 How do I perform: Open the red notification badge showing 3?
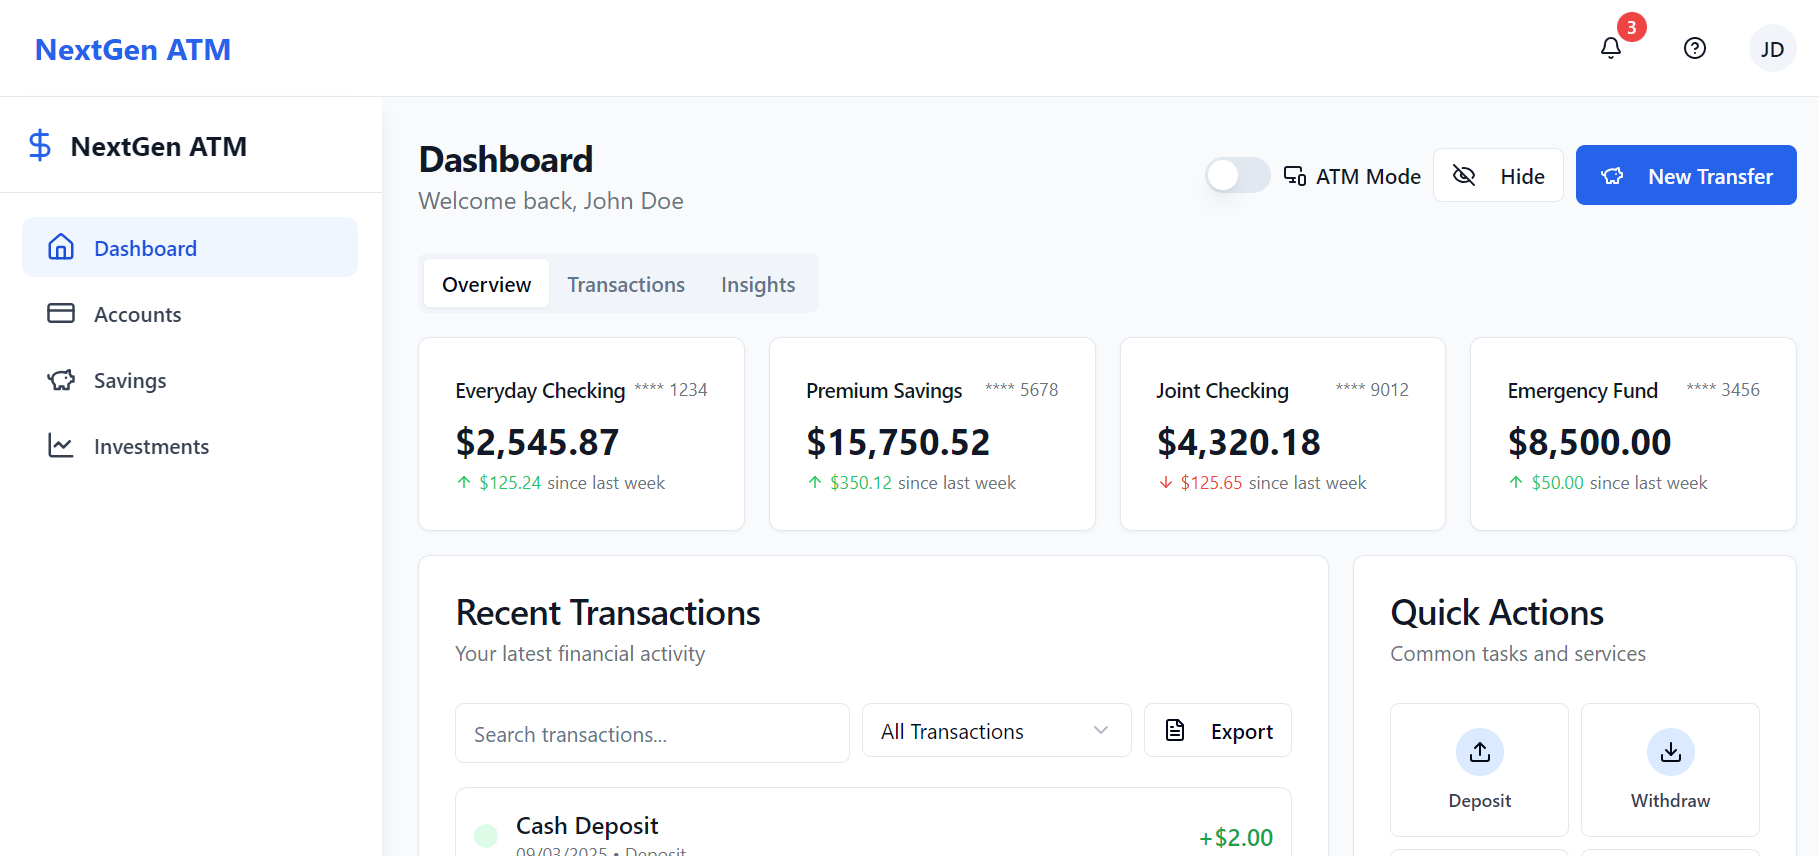pos(1631,27)
